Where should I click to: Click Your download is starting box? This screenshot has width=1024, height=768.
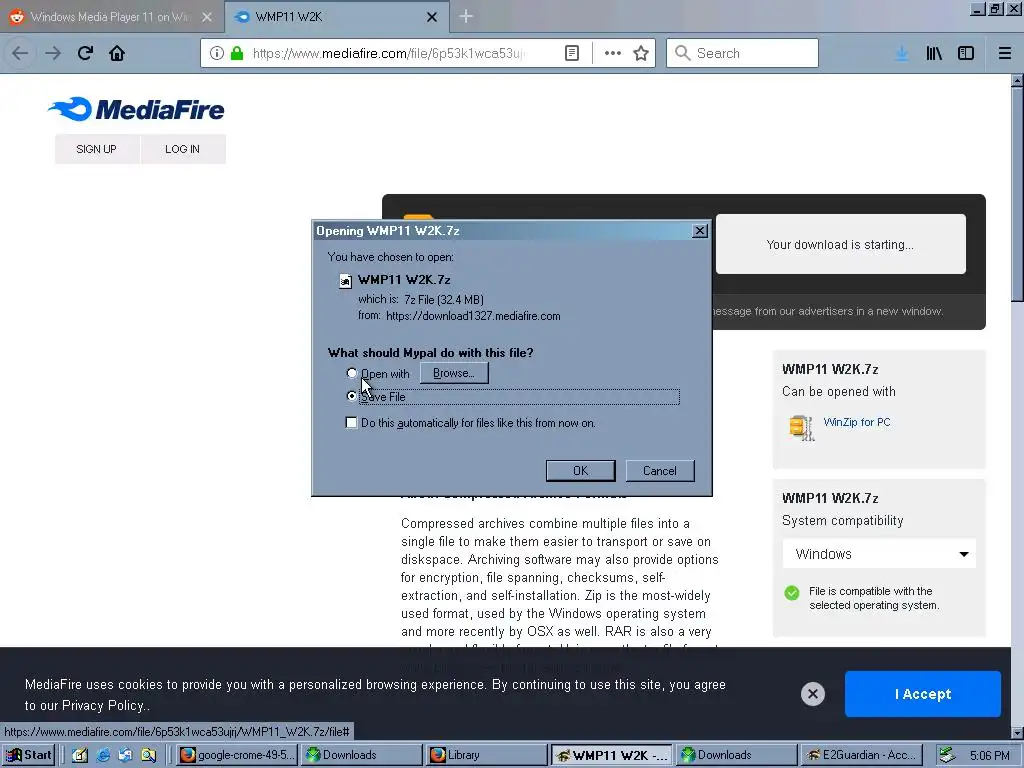[x=840, y=244]
